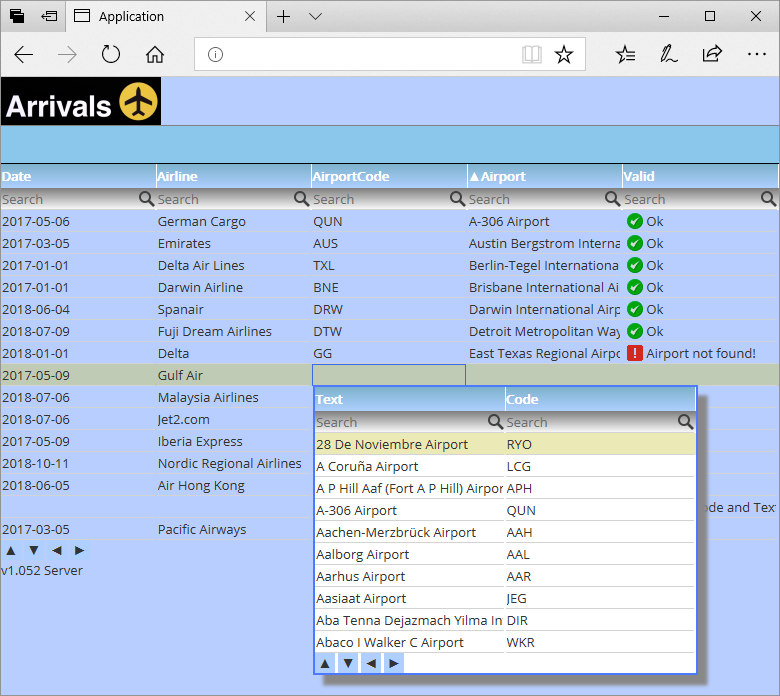
Task: Click the main grid page up arrow
Action: coord(11,550)
